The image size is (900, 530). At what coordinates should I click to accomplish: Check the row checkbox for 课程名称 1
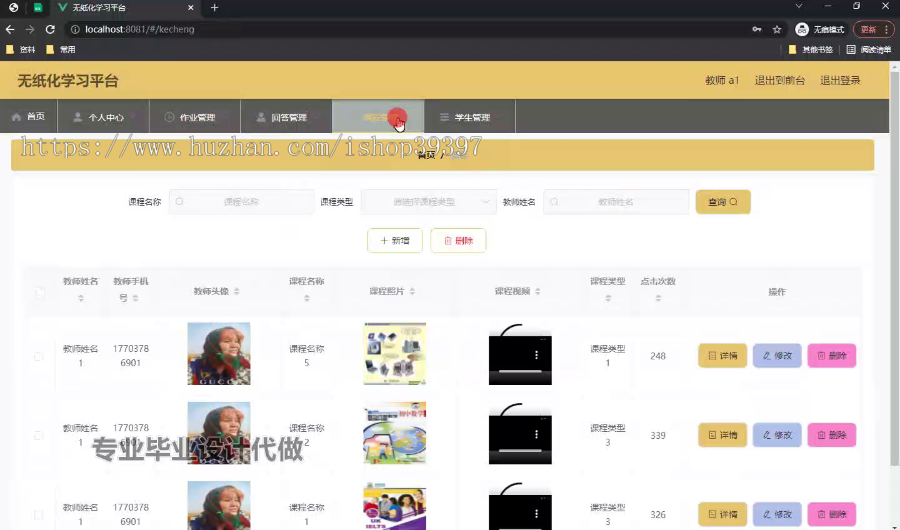click(39, 514)
